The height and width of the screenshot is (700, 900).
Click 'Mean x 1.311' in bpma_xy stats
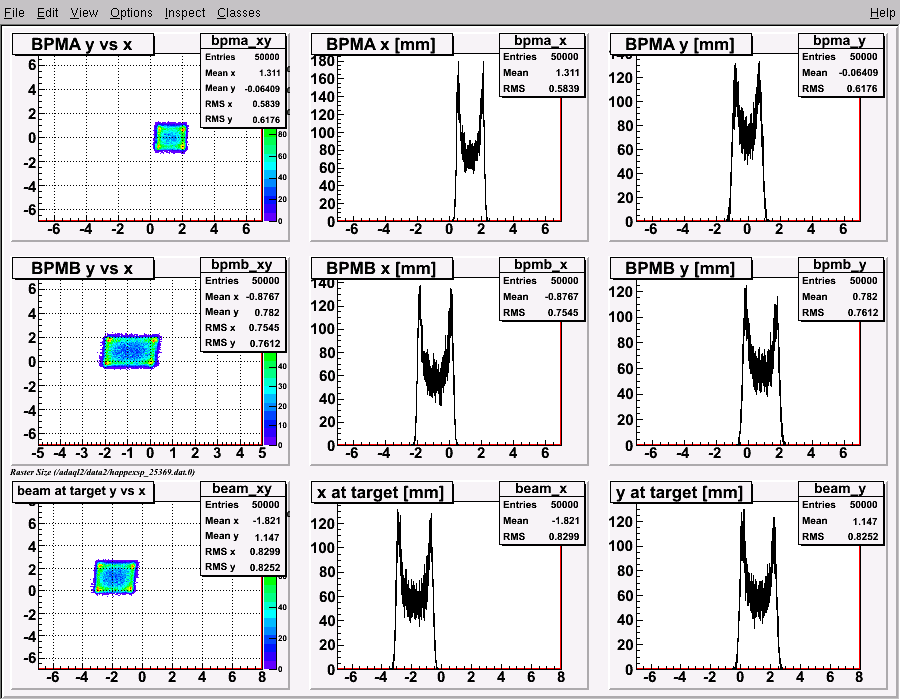(x=242, y=73)
